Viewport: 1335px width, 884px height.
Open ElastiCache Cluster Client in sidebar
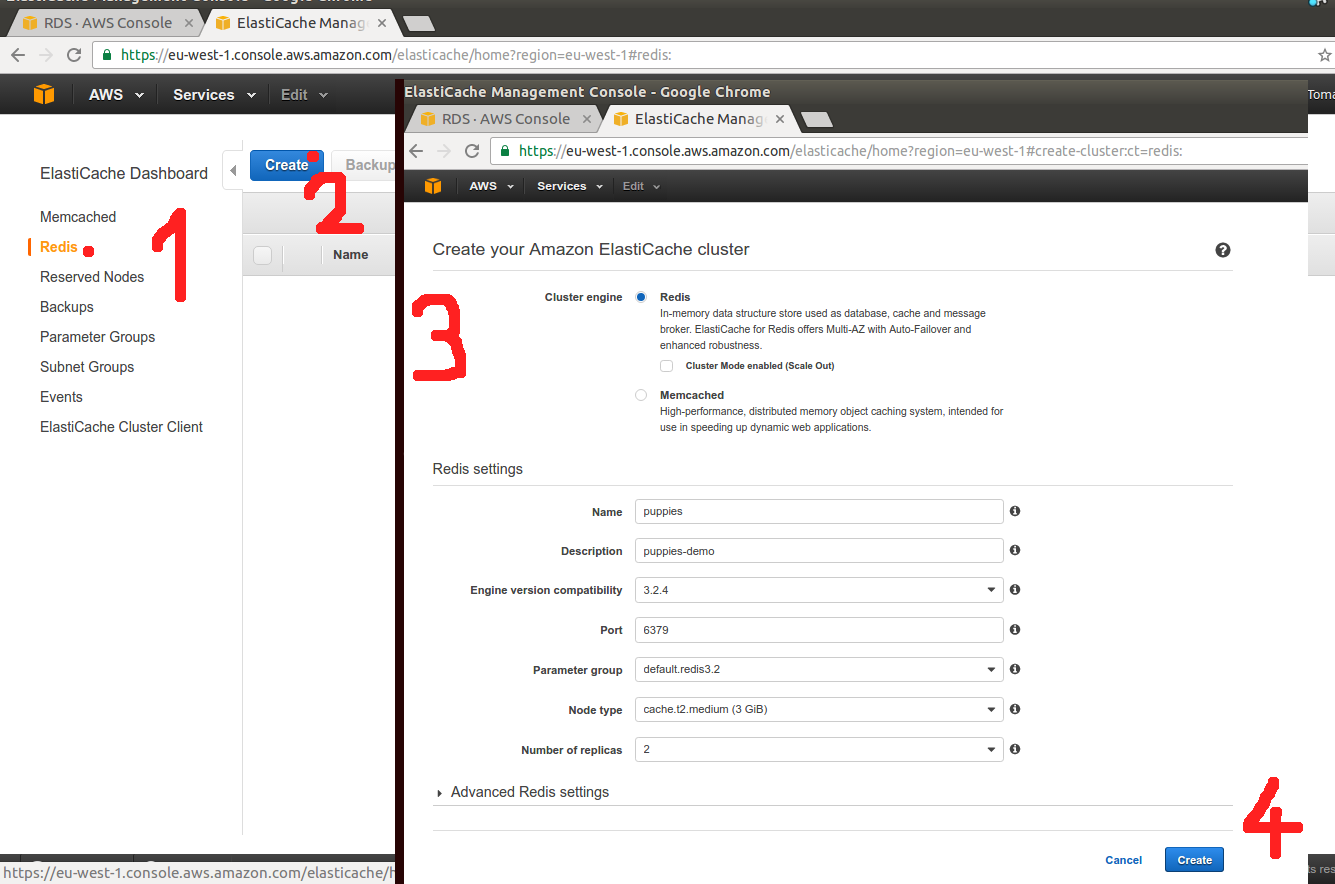point(122,427)
